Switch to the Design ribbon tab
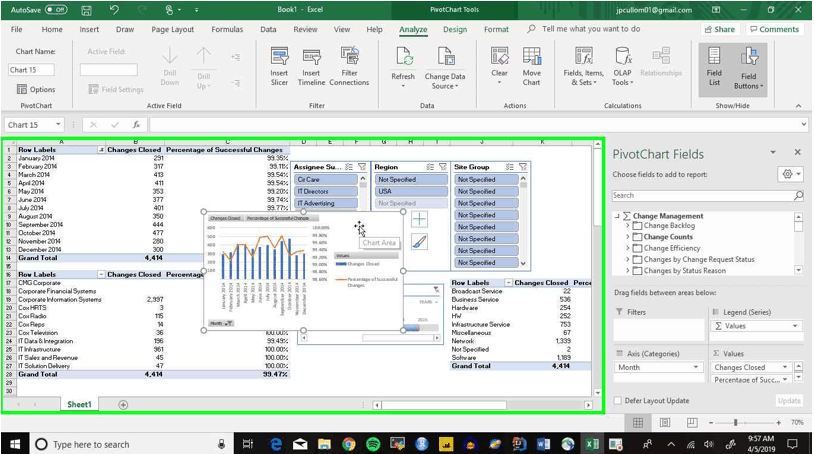The image size is (814, 454). [455, 30]
